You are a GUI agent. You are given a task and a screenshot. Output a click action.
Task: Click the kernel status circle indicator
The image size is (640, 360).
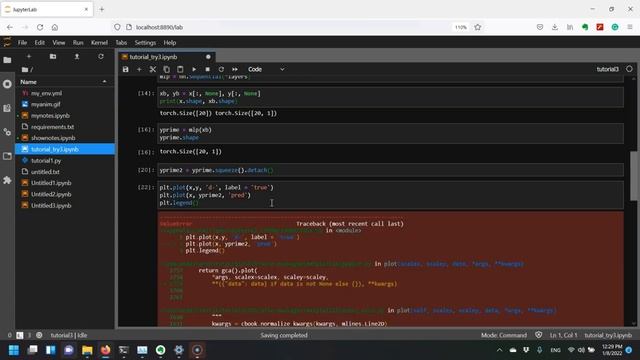629,69
